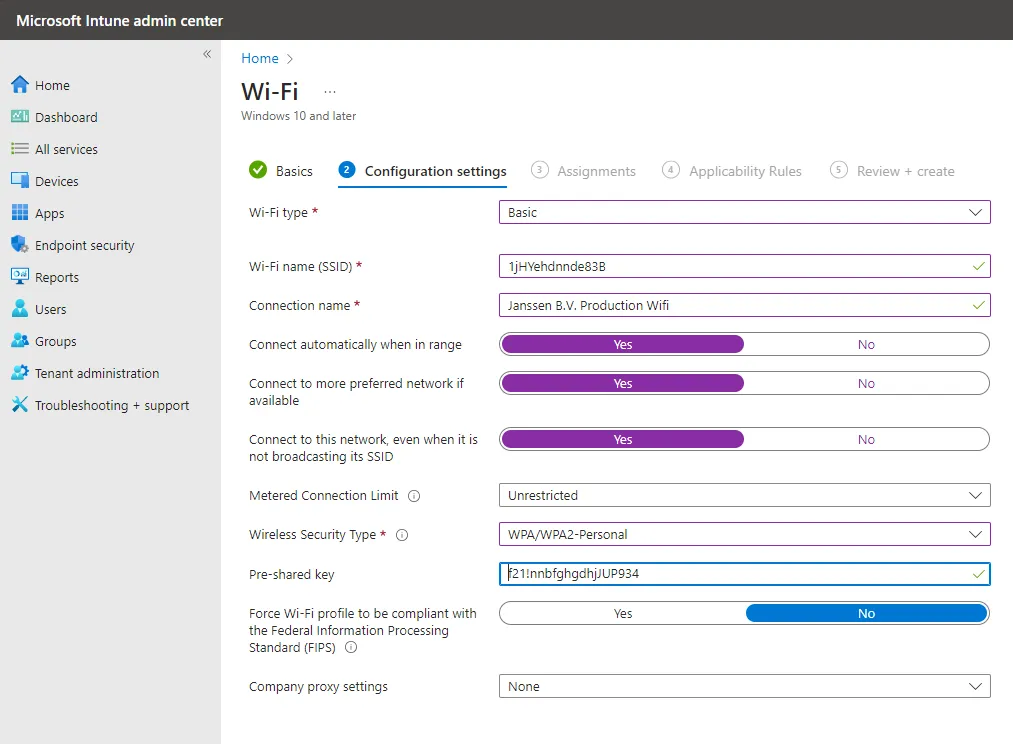The height and width of the screenshot is (744, 1013).
Task: Click info icon next to Wireless Security Type
Action: click(x=402, y=535)
